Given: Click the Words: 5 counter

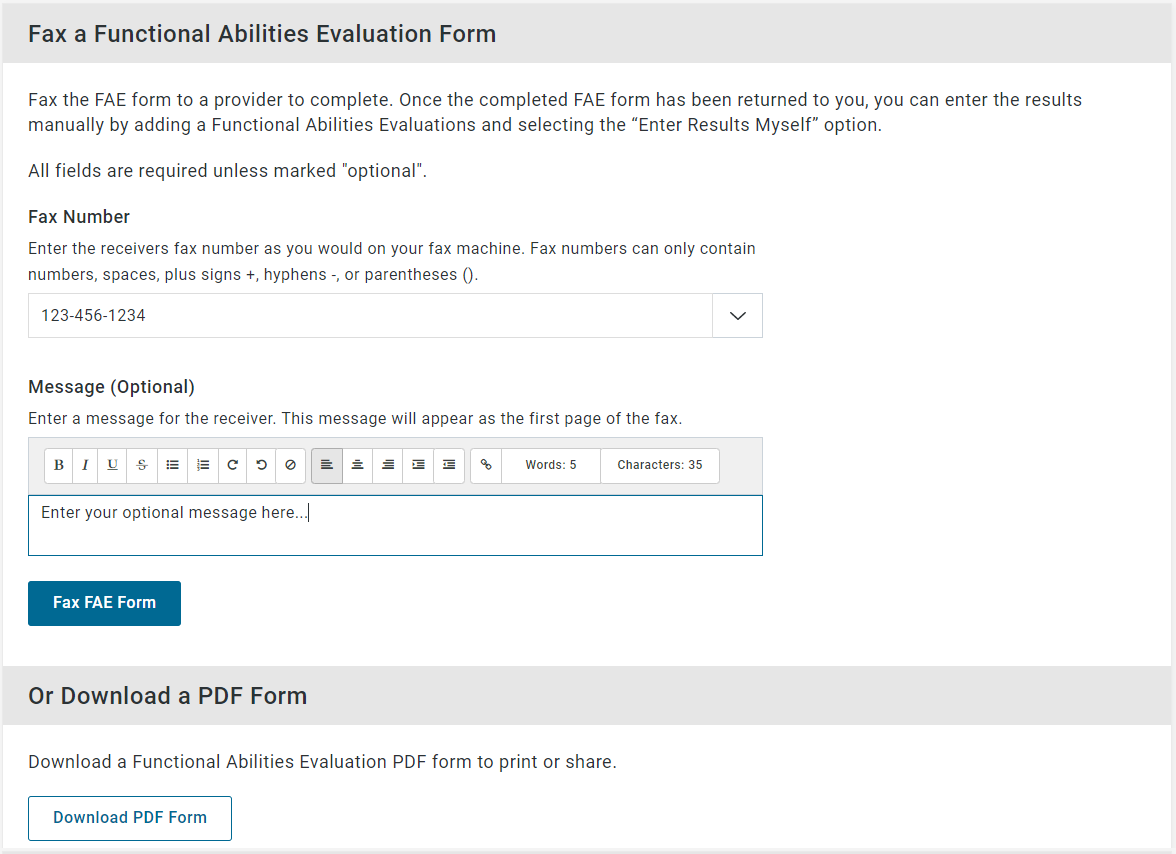Looking at the screenshot, I should [551, 465].
